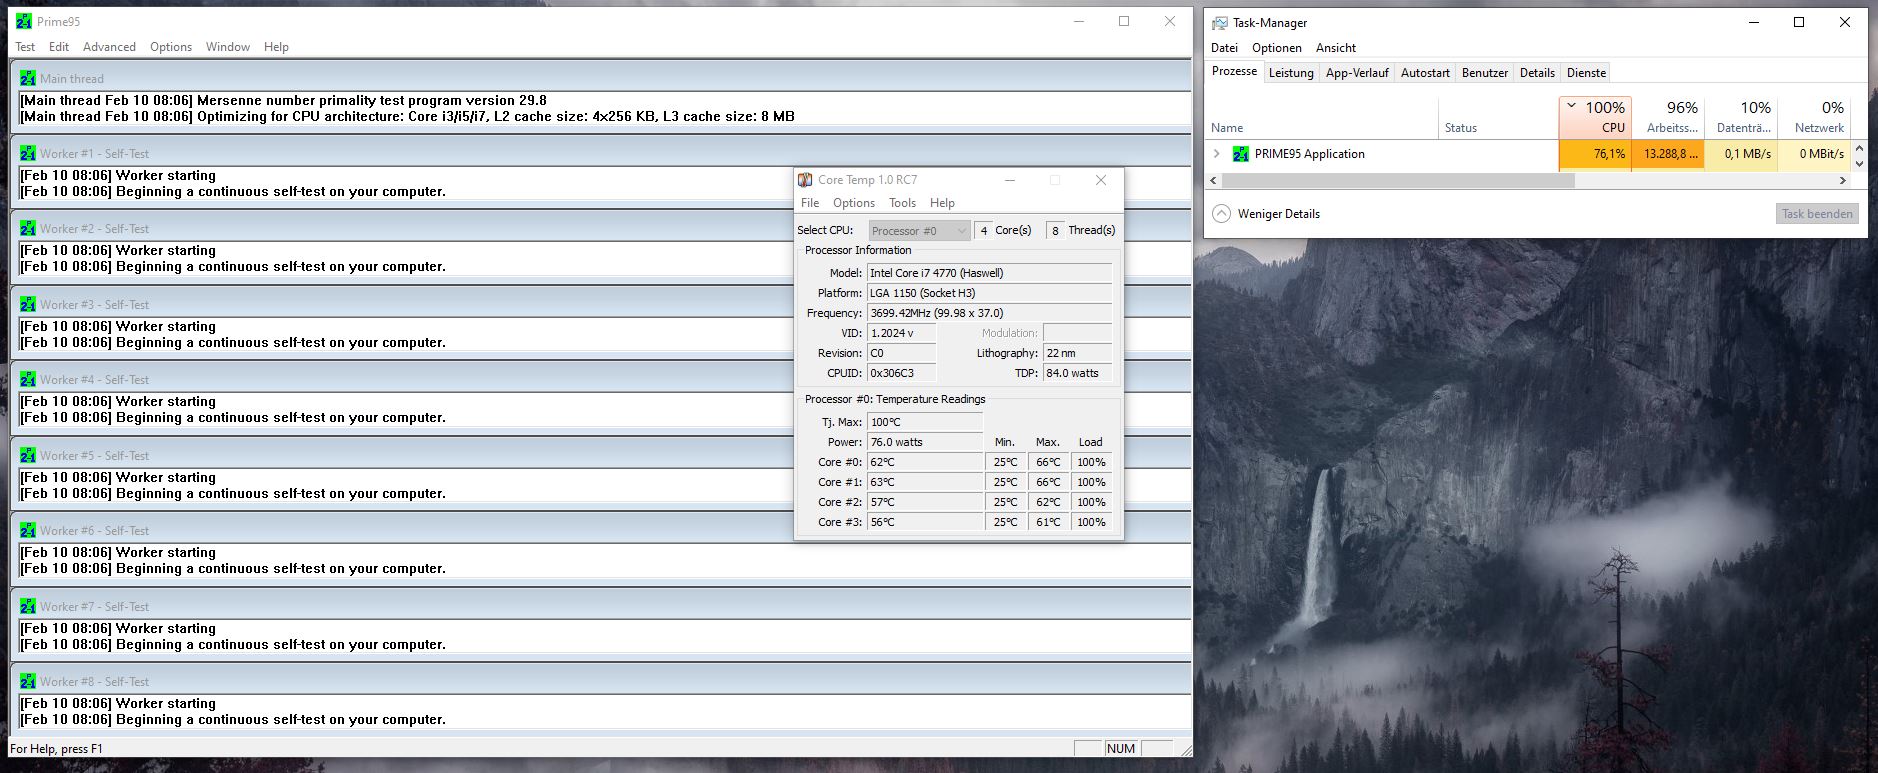Switch to the Benutzer tab
The image size is (1878, 773).
[1485, 73]
